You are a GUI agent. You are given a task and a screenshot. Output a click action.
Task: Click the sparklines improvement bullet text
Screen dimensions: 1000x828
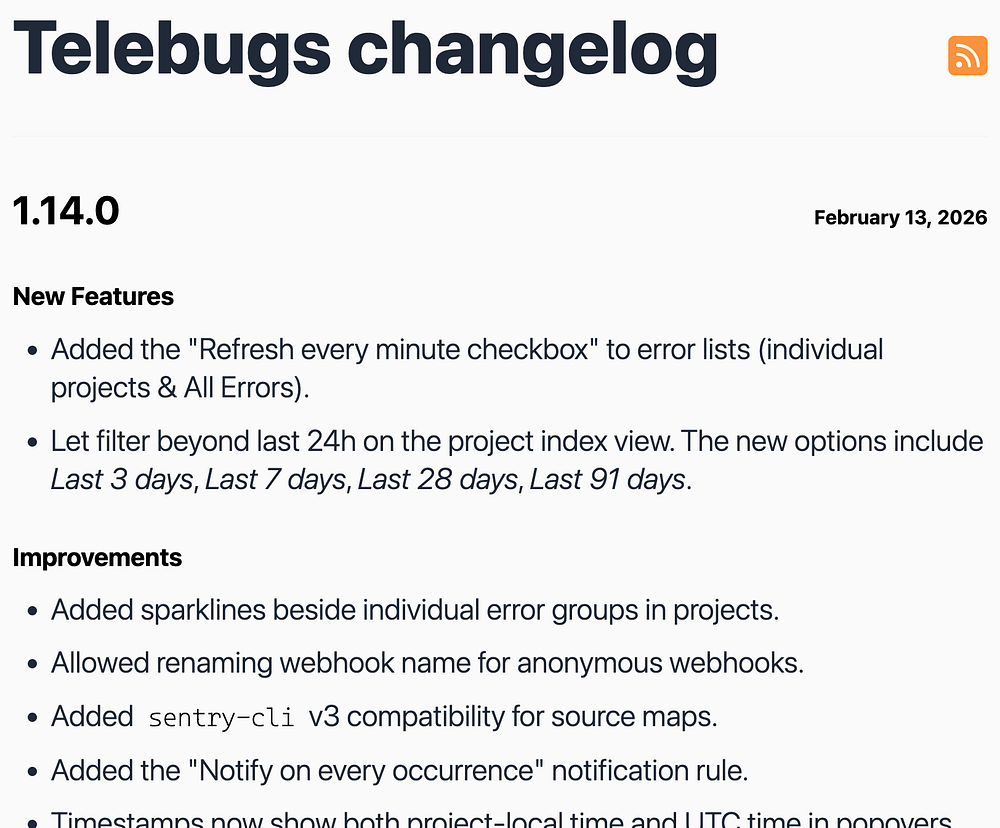pyautogui.click(x=415, y=610)
